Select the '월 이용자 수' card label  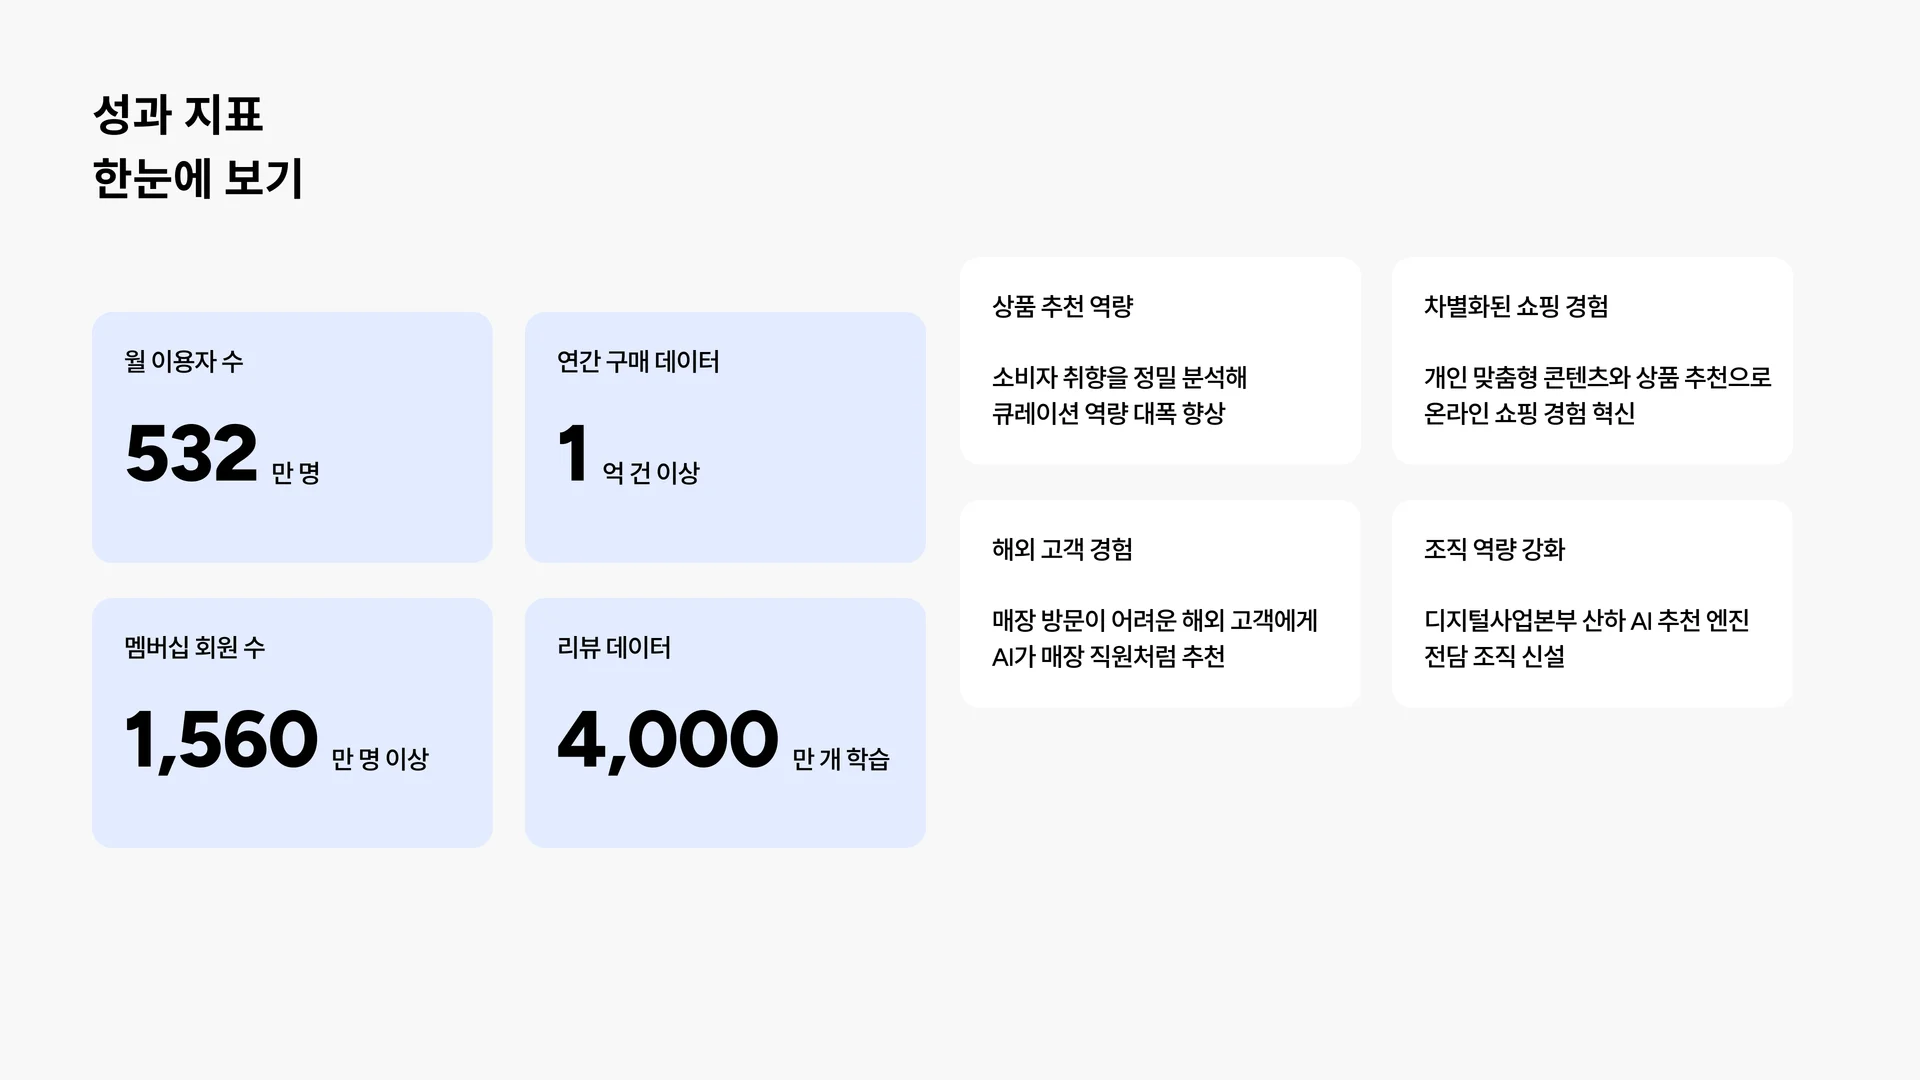[x=183, y=361]
